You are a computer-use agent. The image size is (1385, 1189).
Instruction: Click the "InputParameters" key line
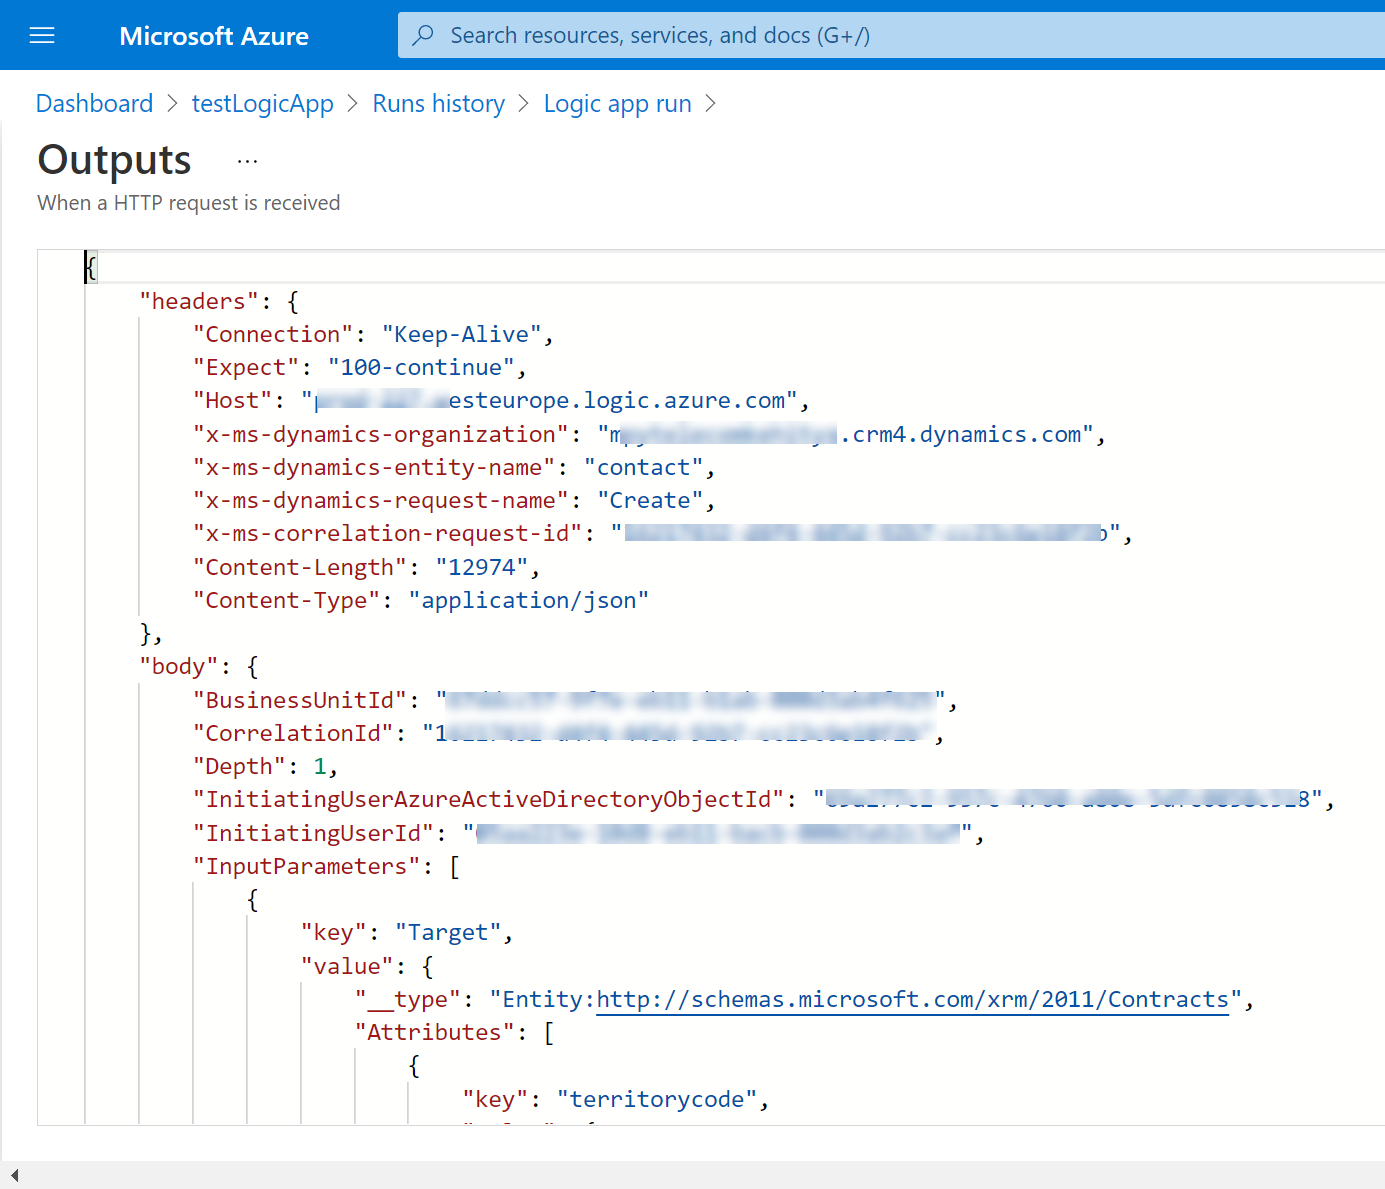tap(306, 867)
